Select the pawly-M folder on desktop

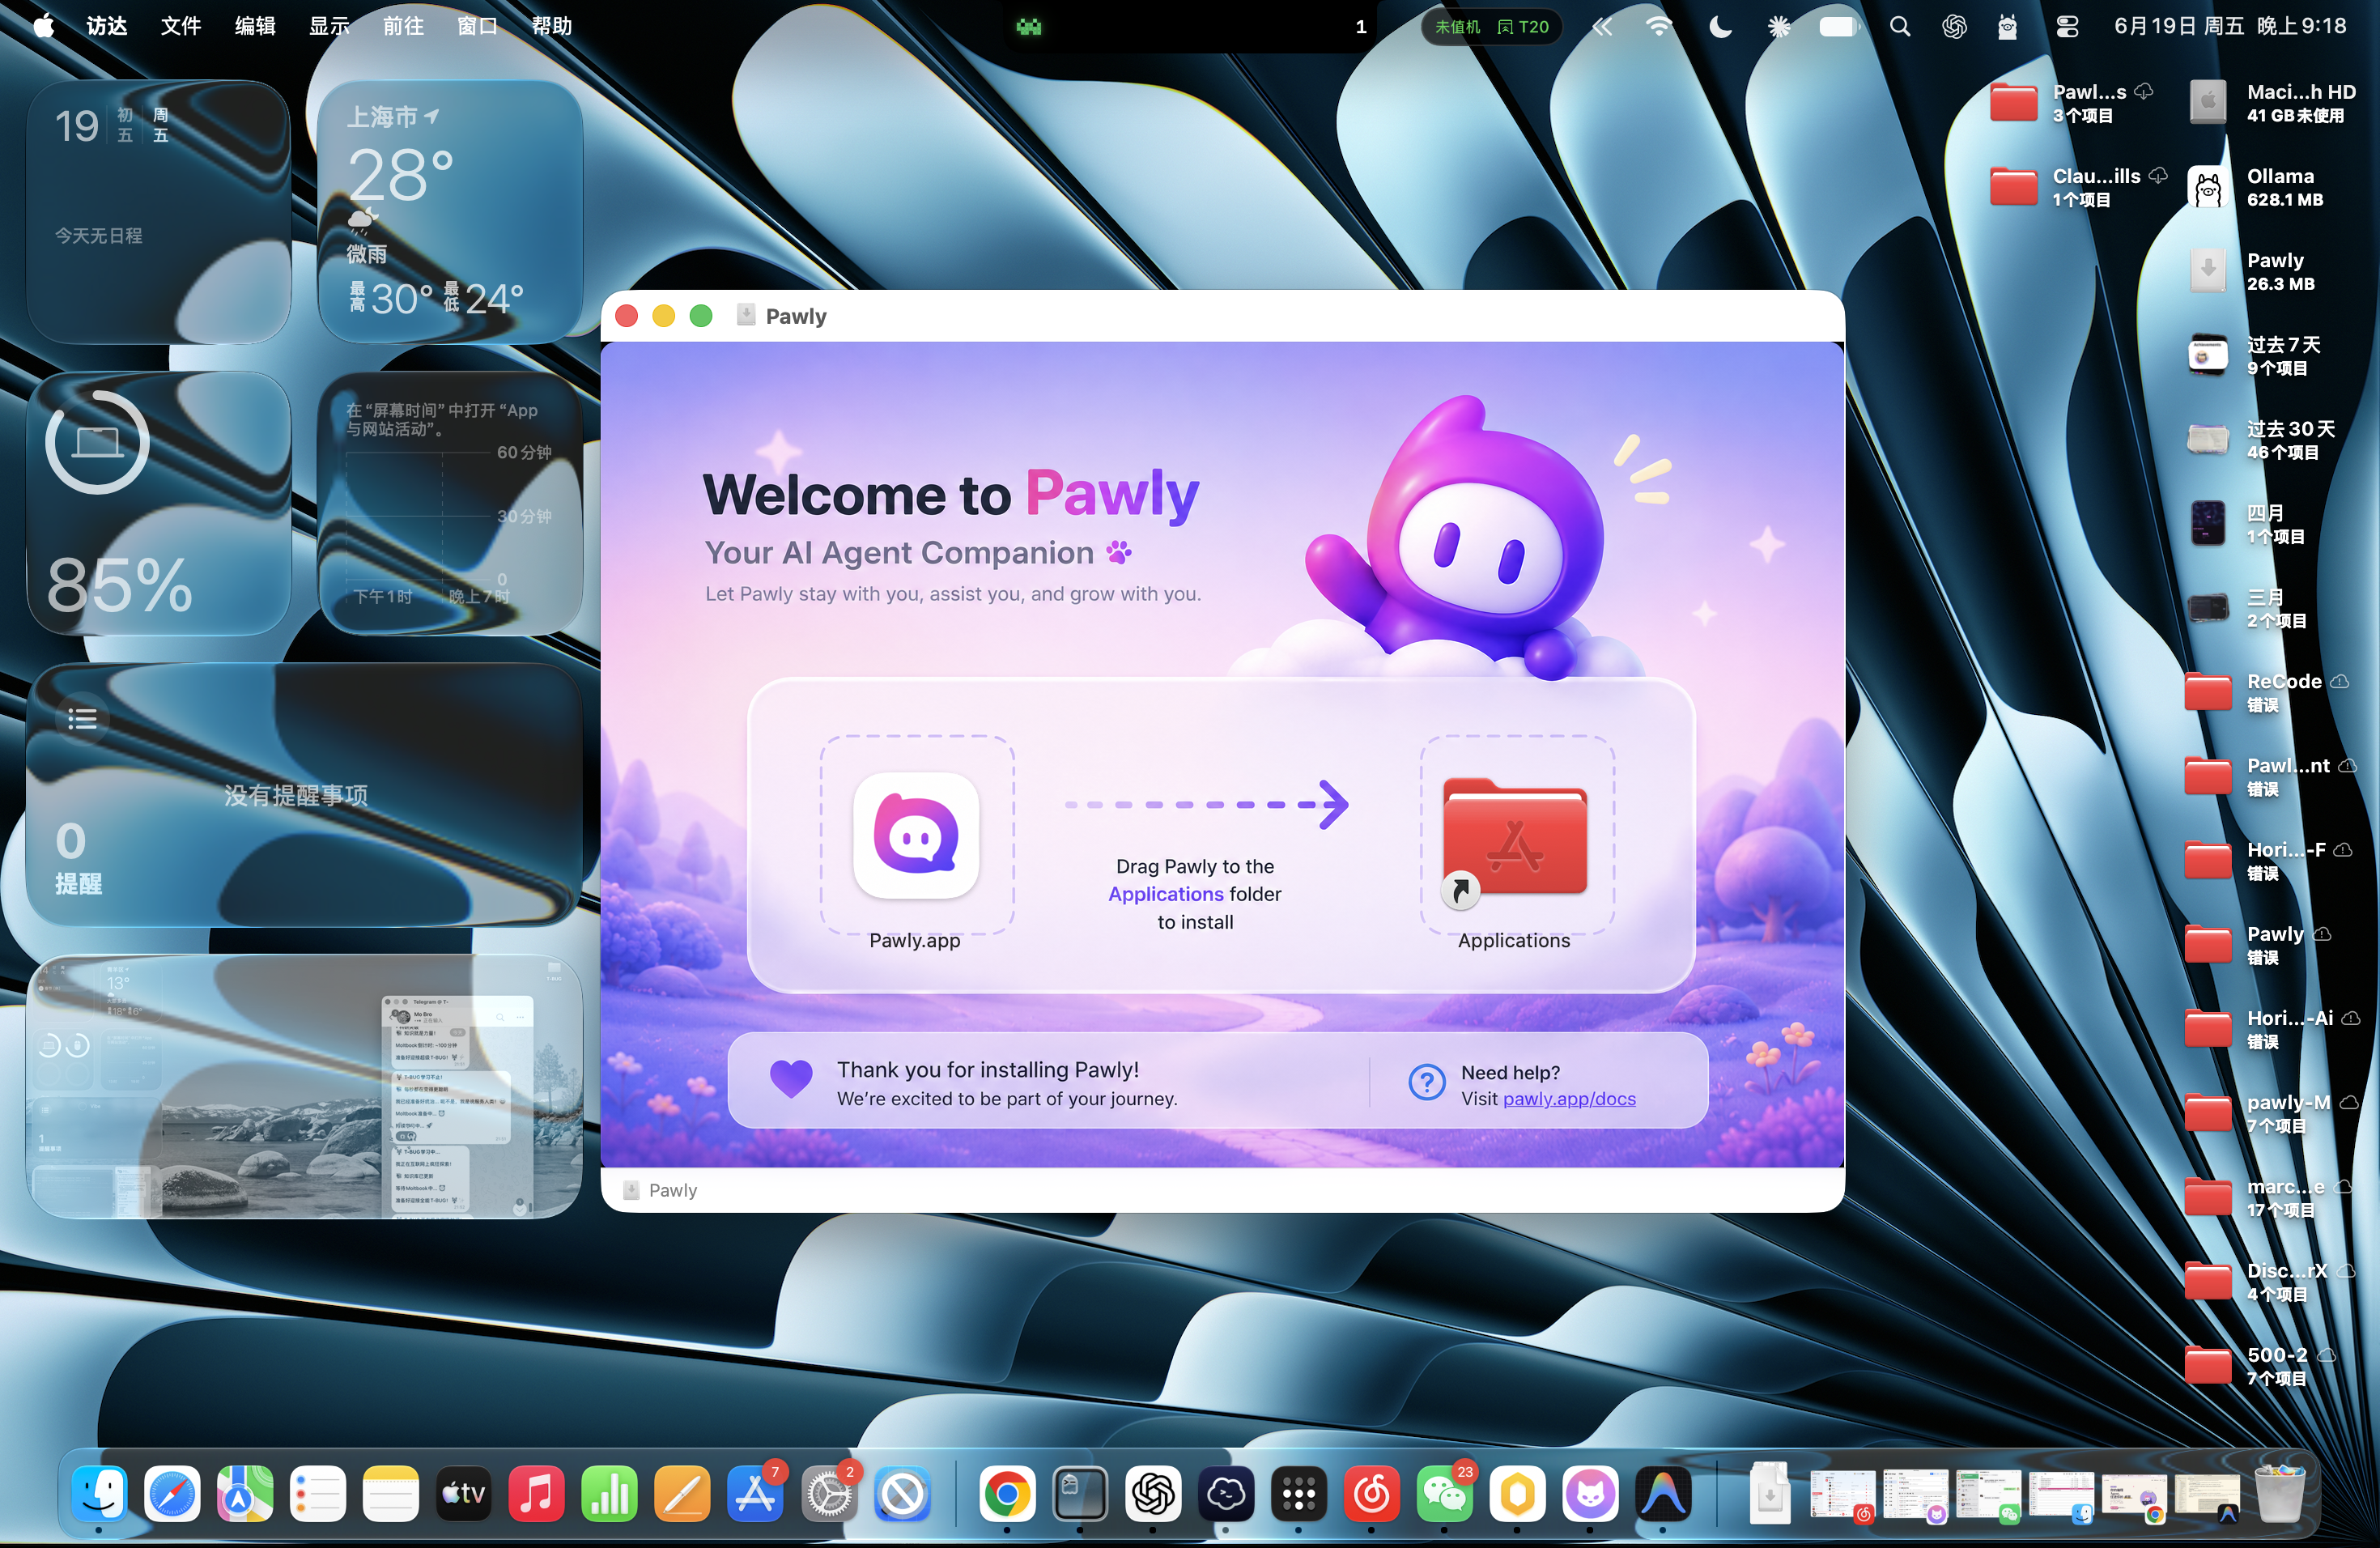[x=2208, y=1113]
